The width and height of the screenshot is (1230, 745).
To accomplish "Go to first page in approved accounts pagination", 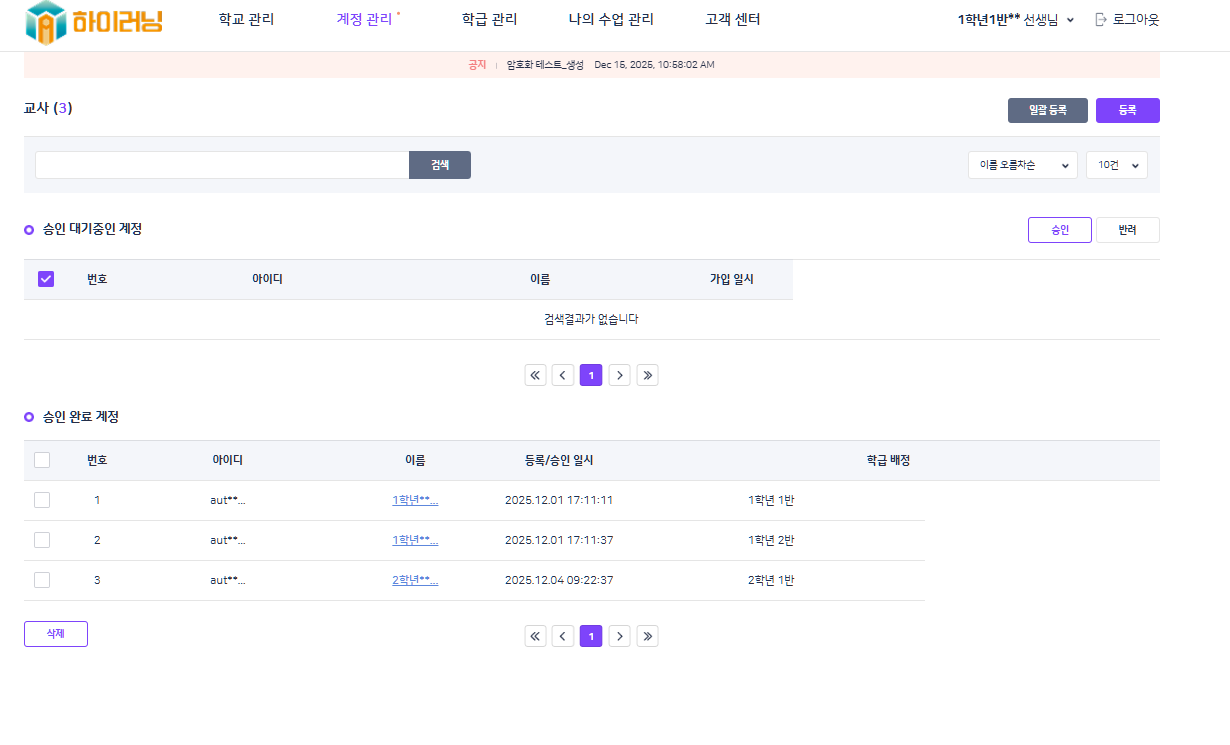I will [535, 636].
